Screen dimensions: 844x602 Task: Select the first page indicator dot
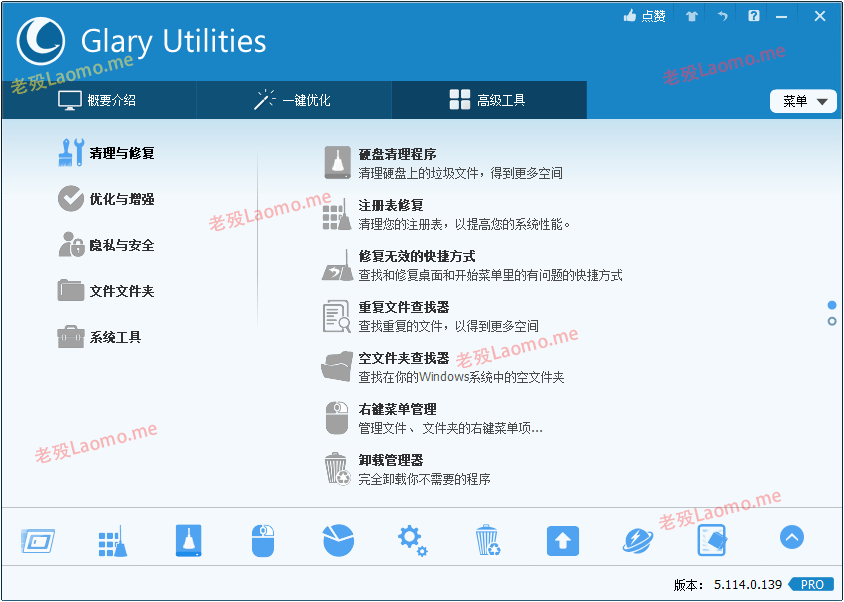[x=832, y=305]
